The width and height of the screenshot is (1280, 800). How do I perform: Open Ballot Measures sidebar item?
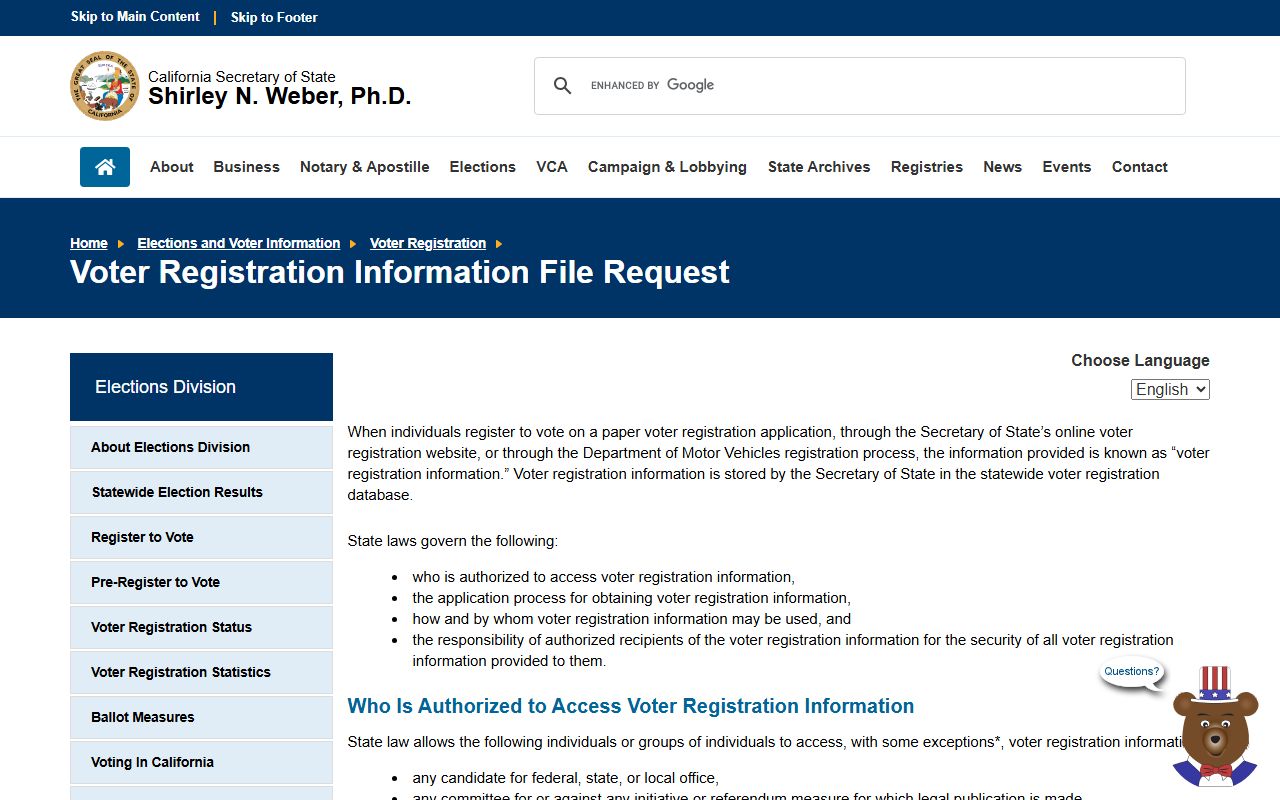[x=201, y=717]
